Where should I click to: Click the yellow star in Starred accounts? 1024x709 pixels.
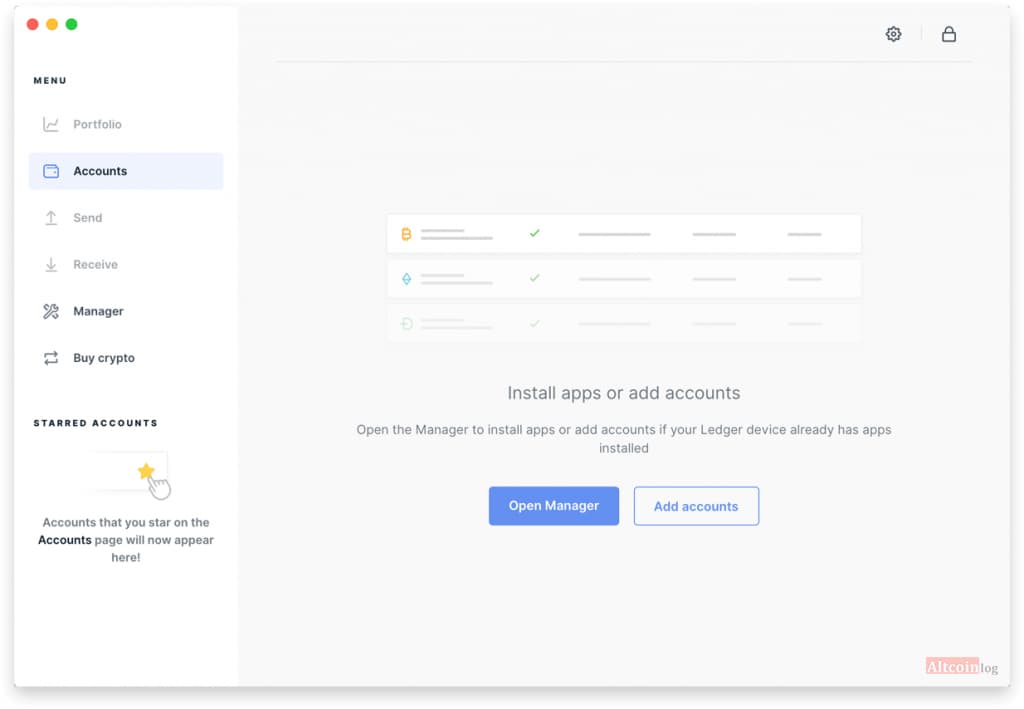click(146, 471)
